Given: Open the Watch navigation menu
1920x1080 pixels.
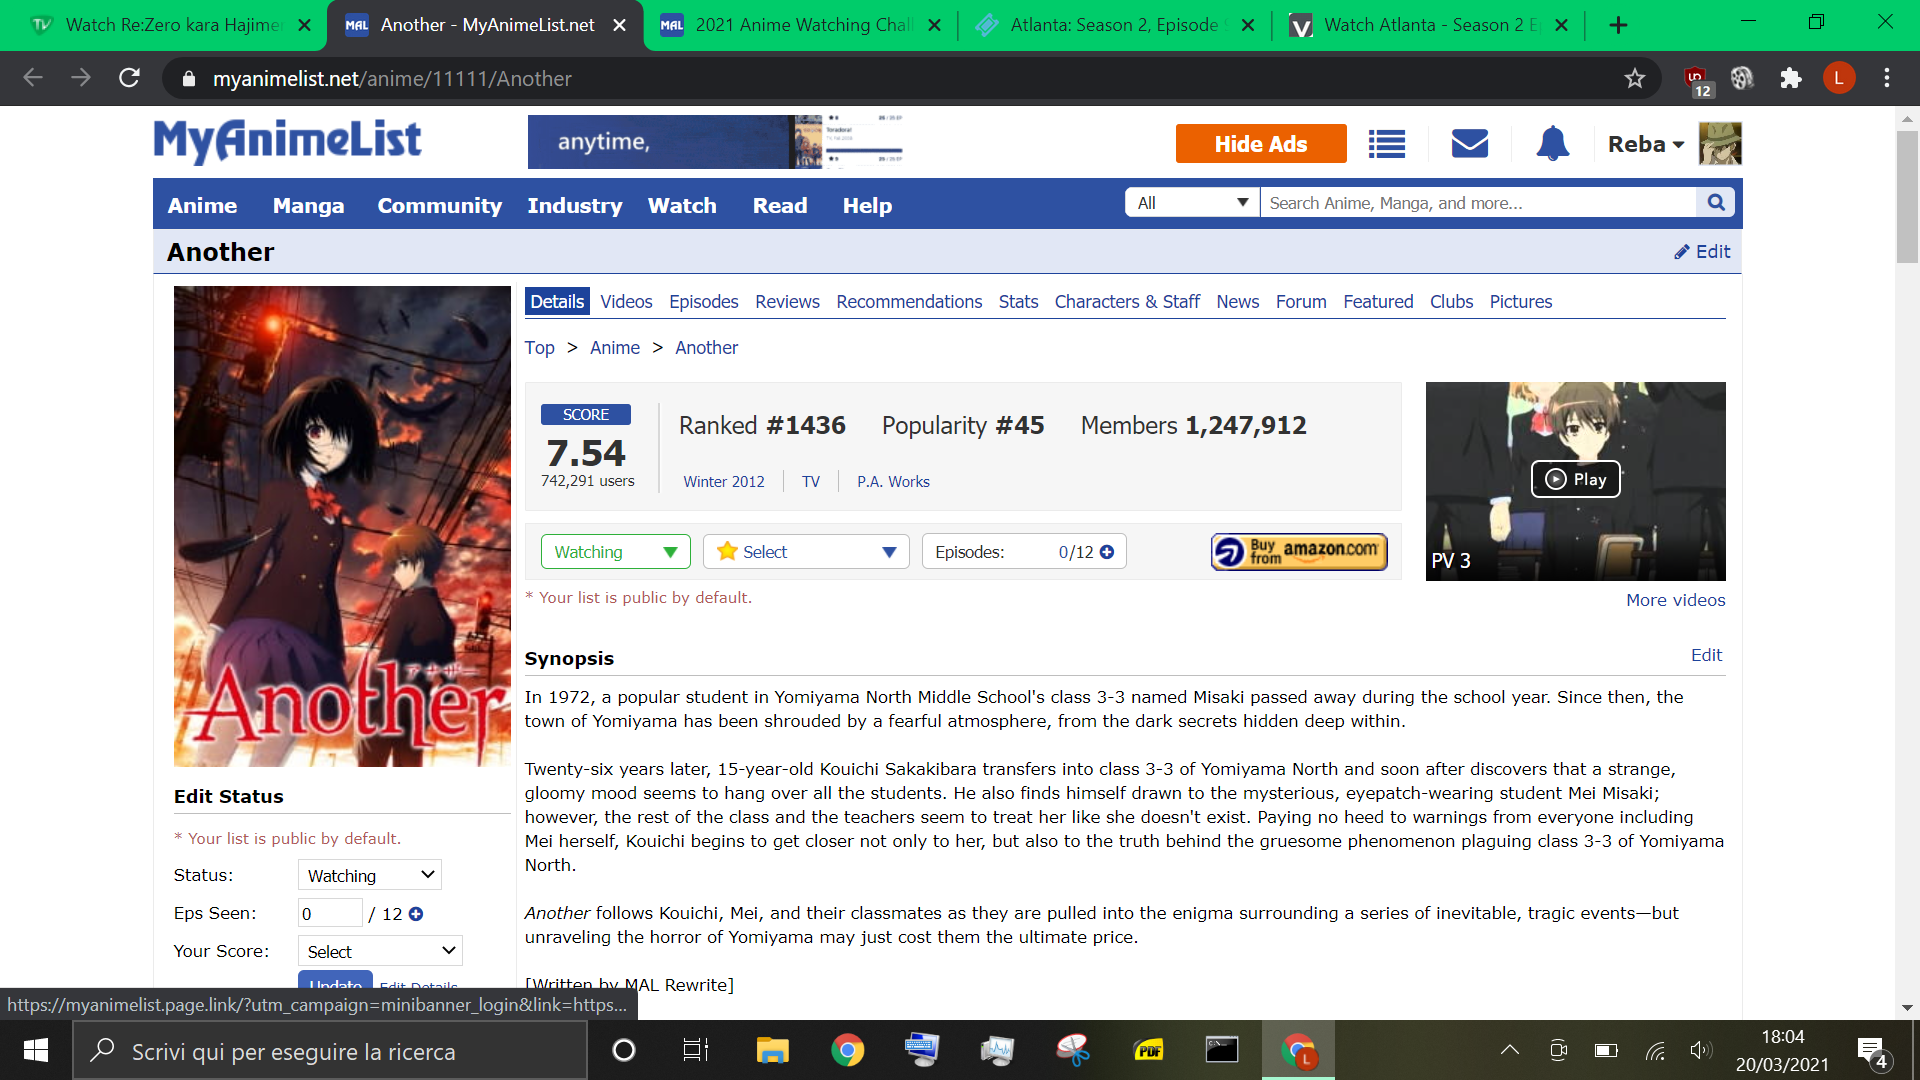Looking at the screenshot, I should coord(682,205).
